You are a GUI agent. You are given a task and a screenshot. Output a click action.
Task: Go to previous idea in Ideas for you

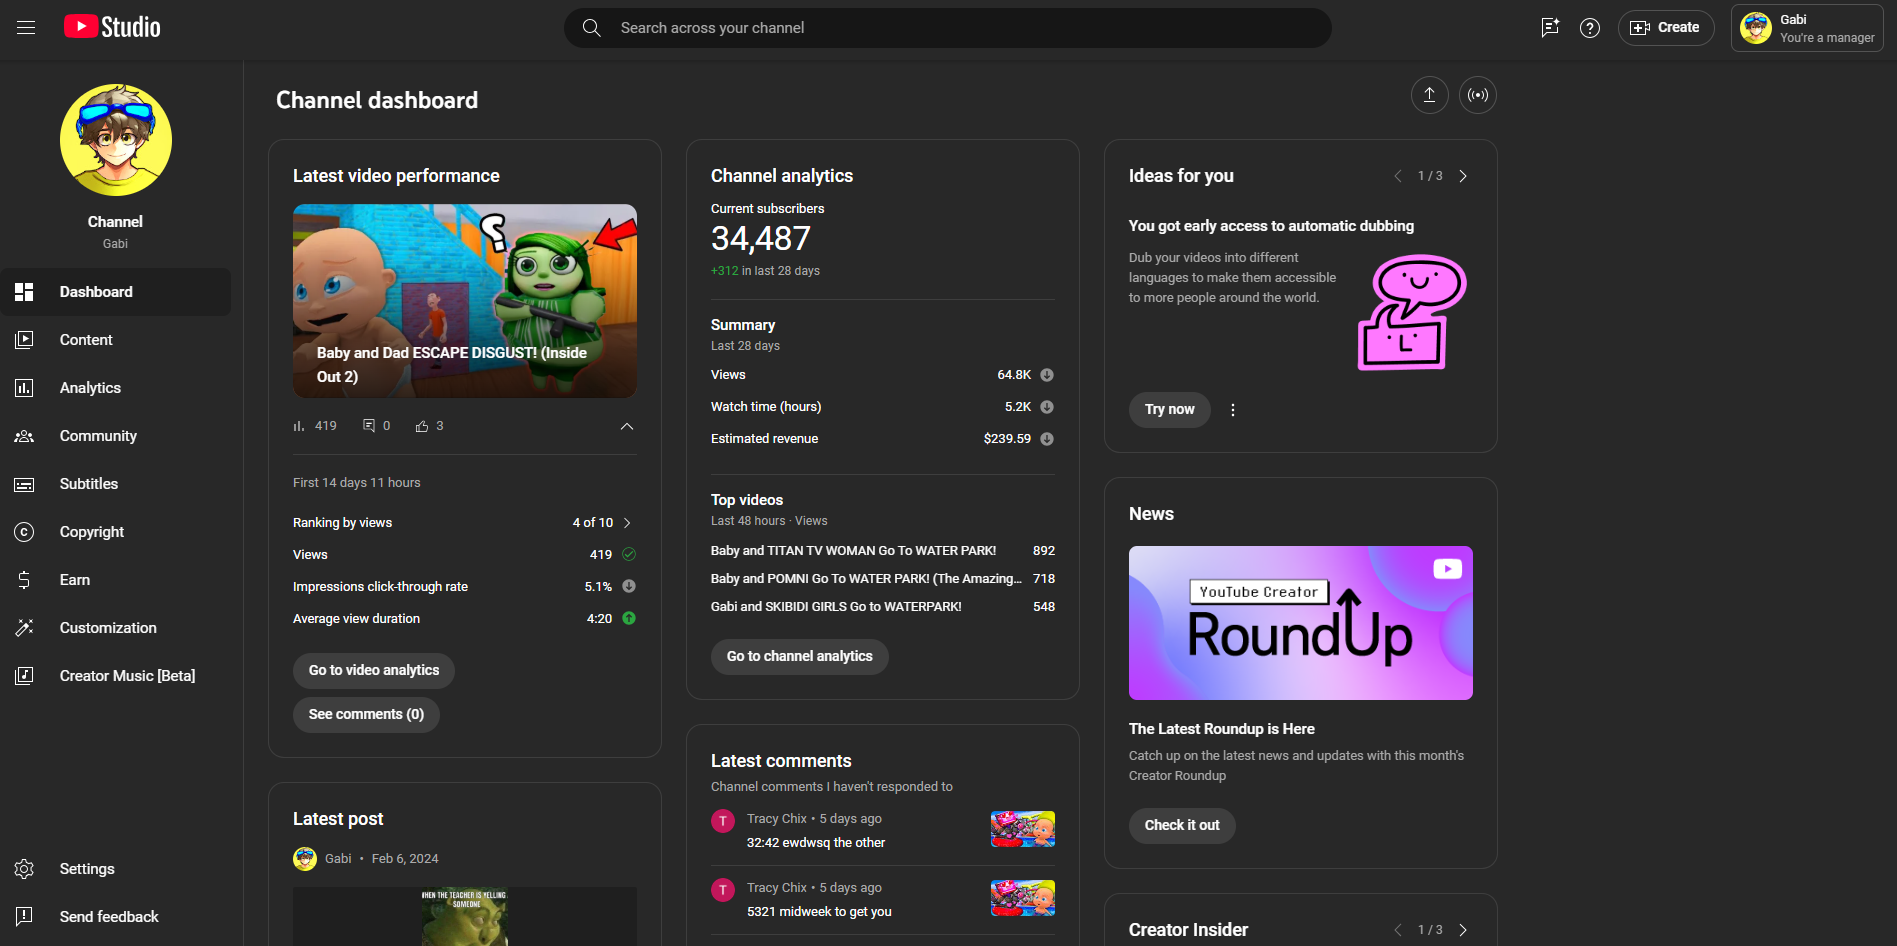pyautogui.click(x=1398, y=176)
